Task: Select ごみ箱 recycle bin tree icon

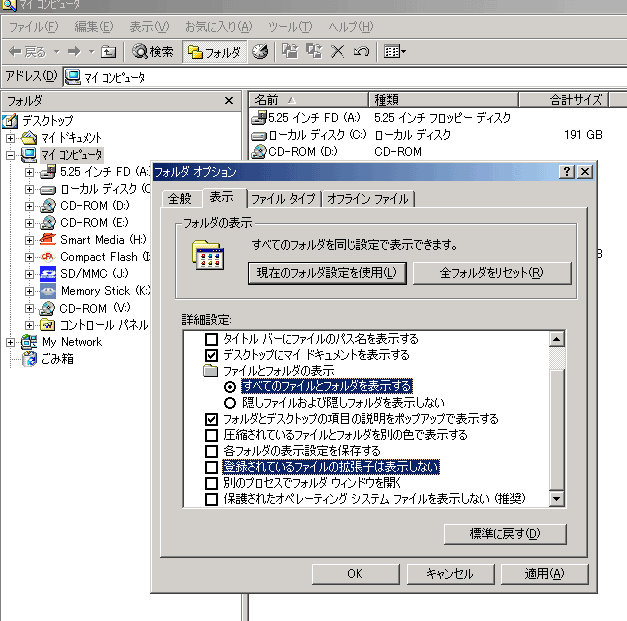Action: (x=30, y=359)
